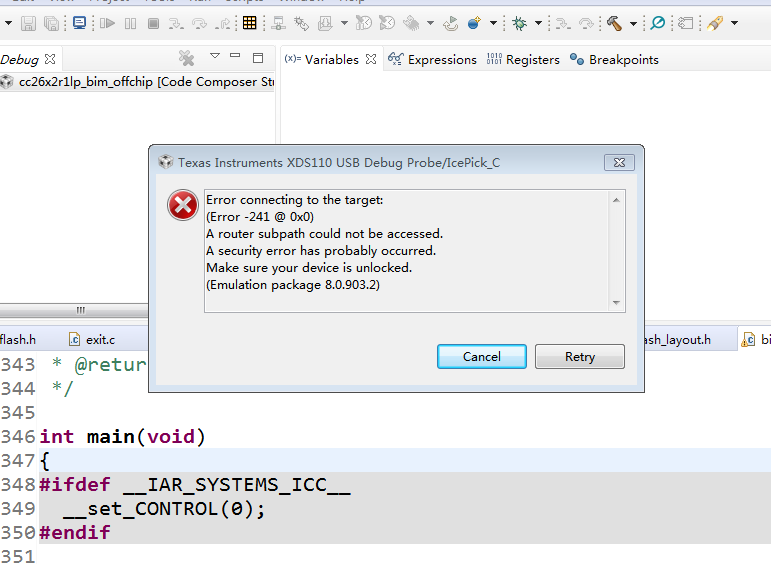The image size is (771, 564).
Task: Click the Step Return icon
Action: point(222,23)
